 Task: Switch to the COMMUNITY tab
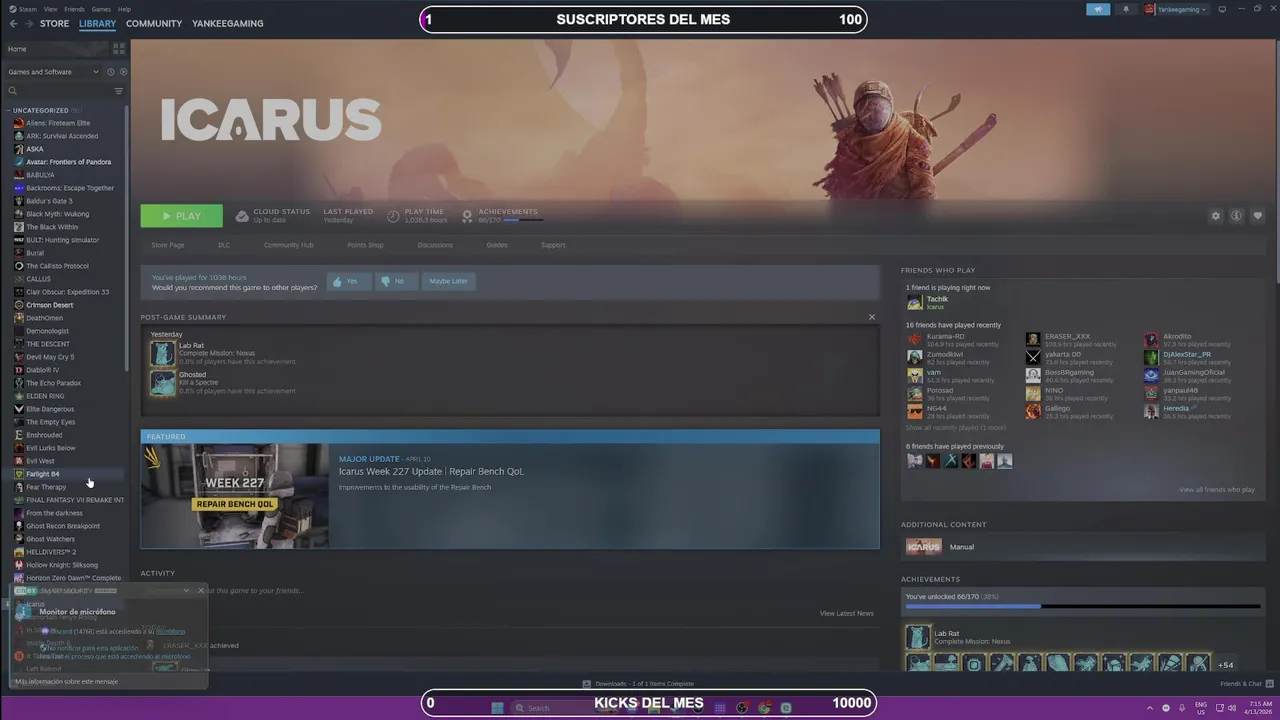(154, 23)
